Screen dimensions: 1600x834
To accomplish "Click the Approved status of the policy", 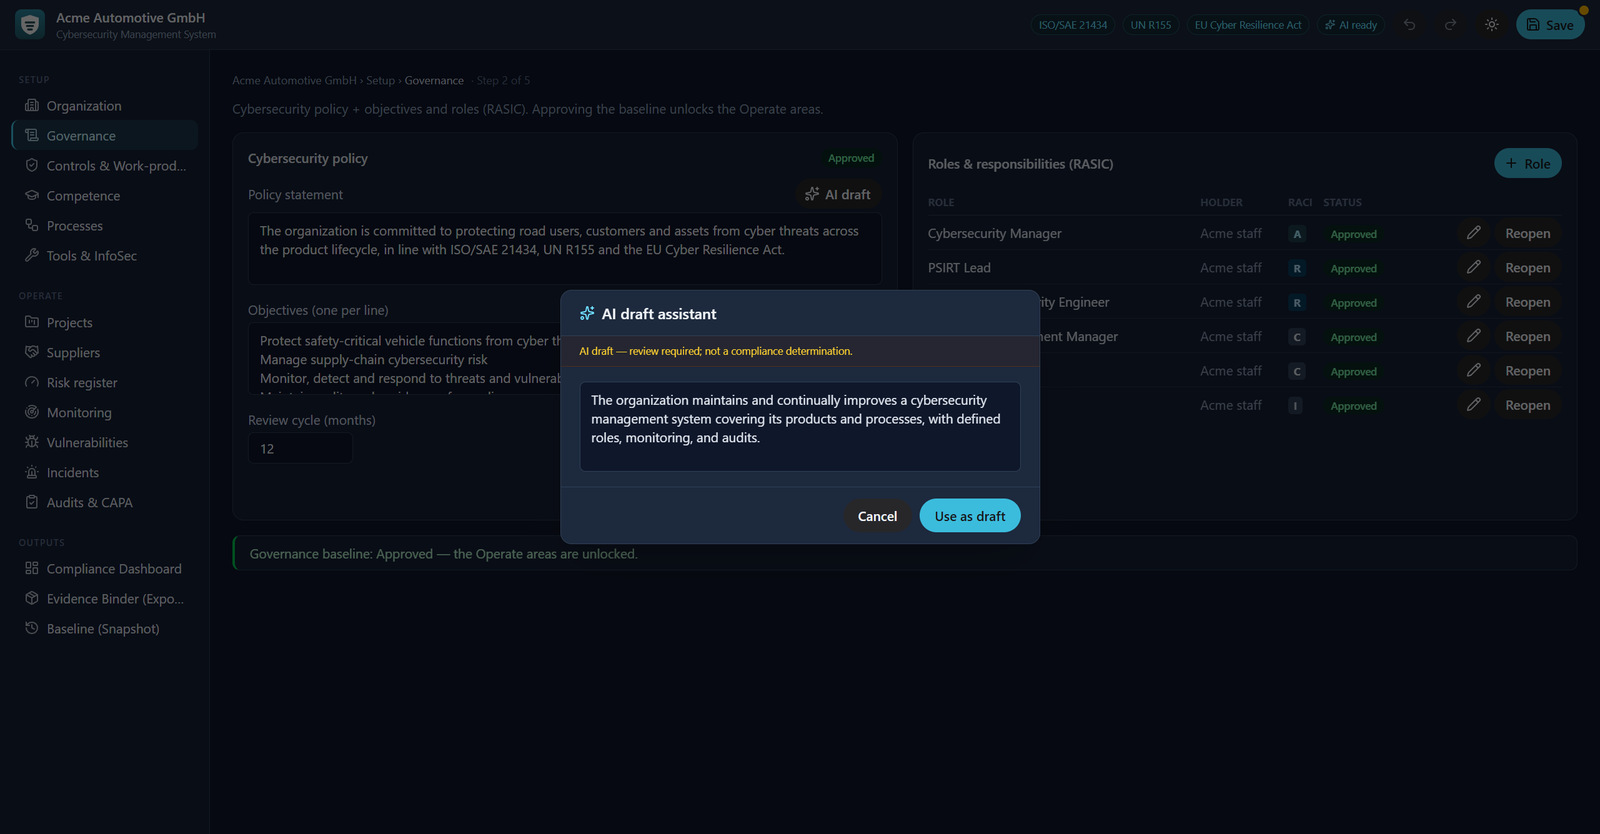I will (851, 158).
